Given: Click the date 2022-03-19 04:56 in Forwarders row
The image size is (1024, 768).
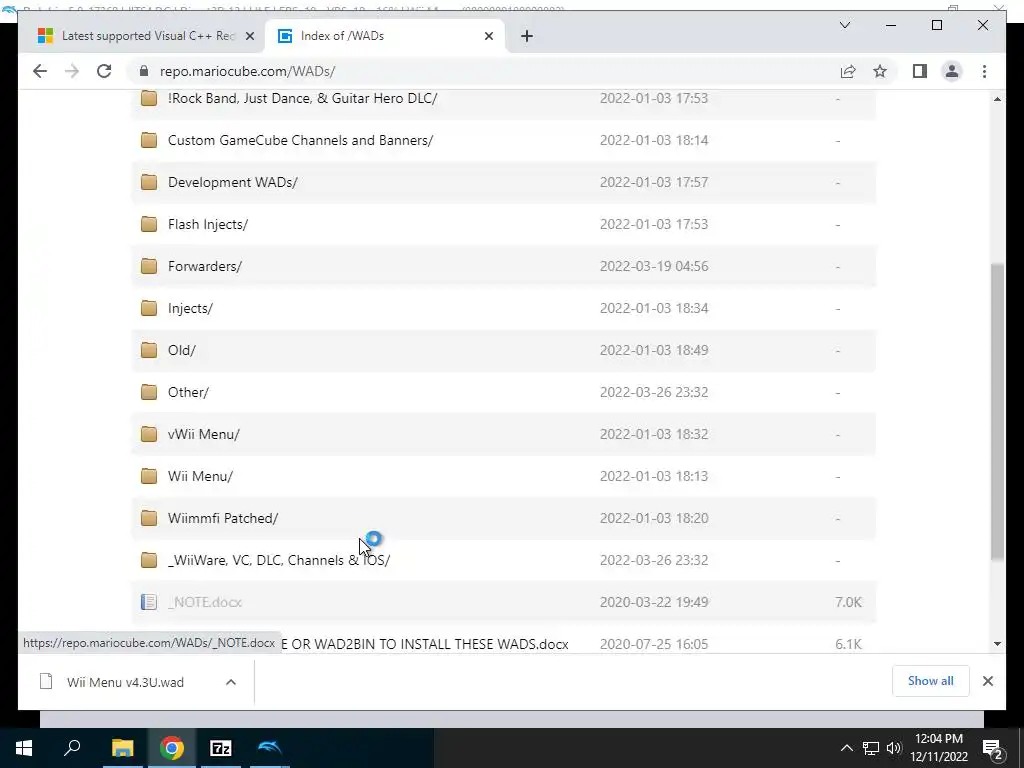Looking at the screenshot, I should [654, 266].
